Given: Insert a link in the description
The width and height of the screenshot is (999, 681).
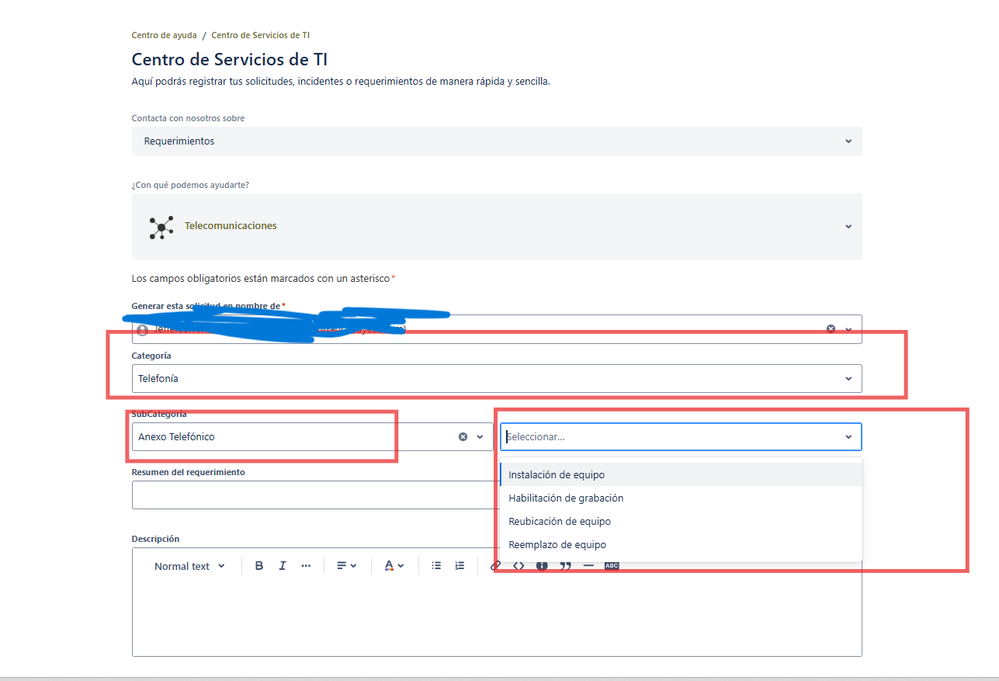Looking at the screenshot, I should 495,566.
